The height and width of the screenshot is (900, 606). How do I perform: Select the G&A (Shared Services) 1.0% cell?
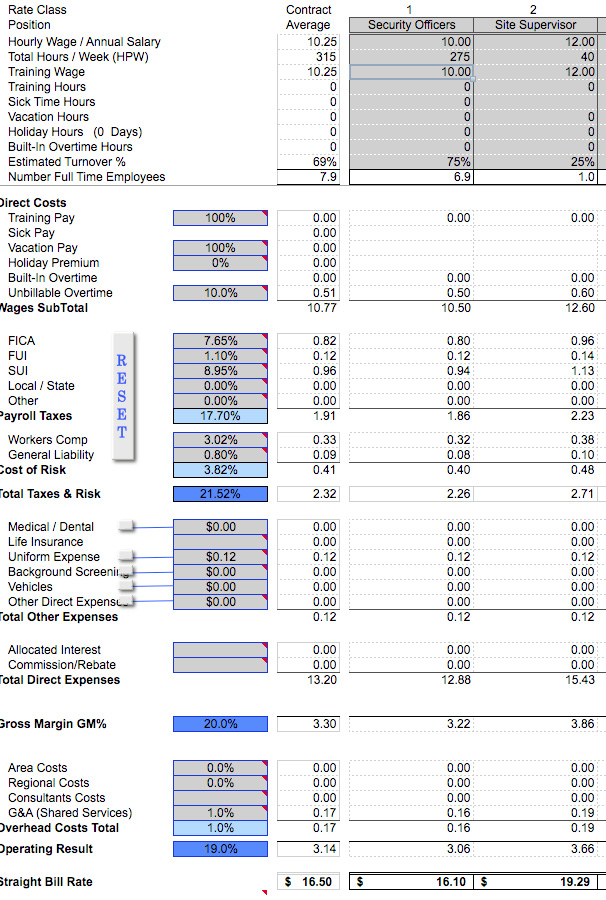(x=220, y=813)
